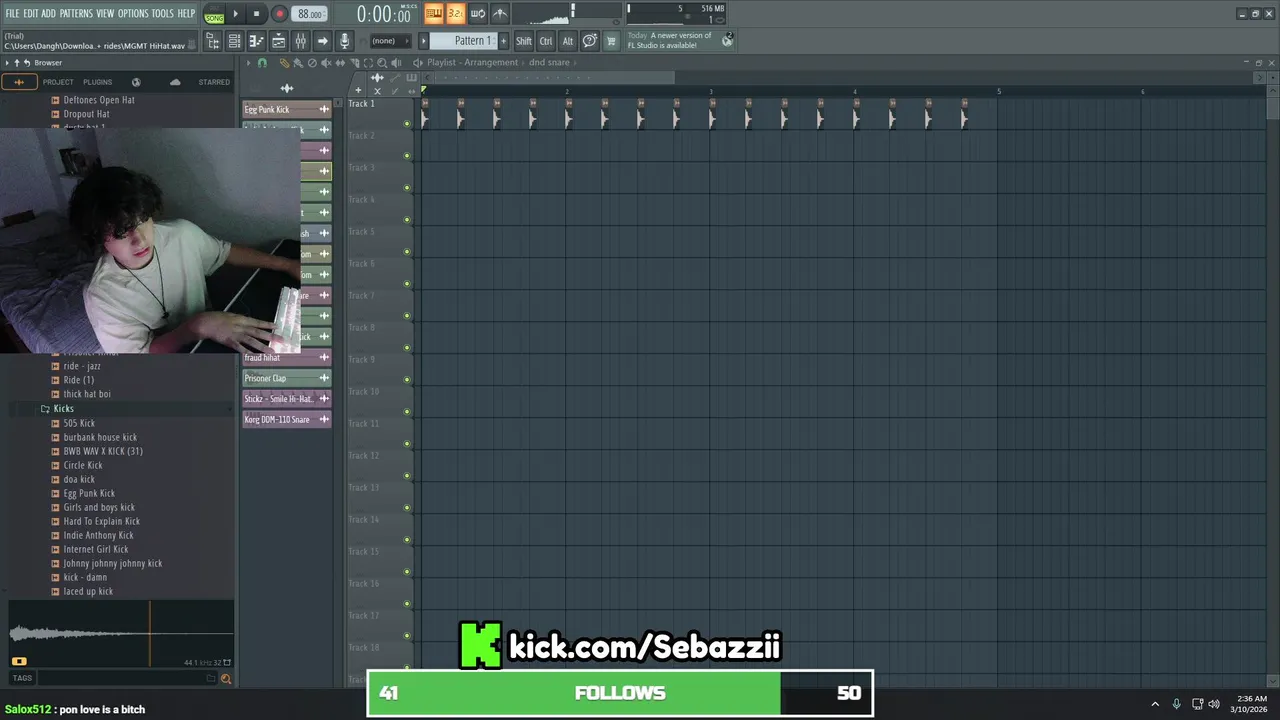Open the browser online globe tab icon
1280x720 pixels.
(x=136, y=82)
